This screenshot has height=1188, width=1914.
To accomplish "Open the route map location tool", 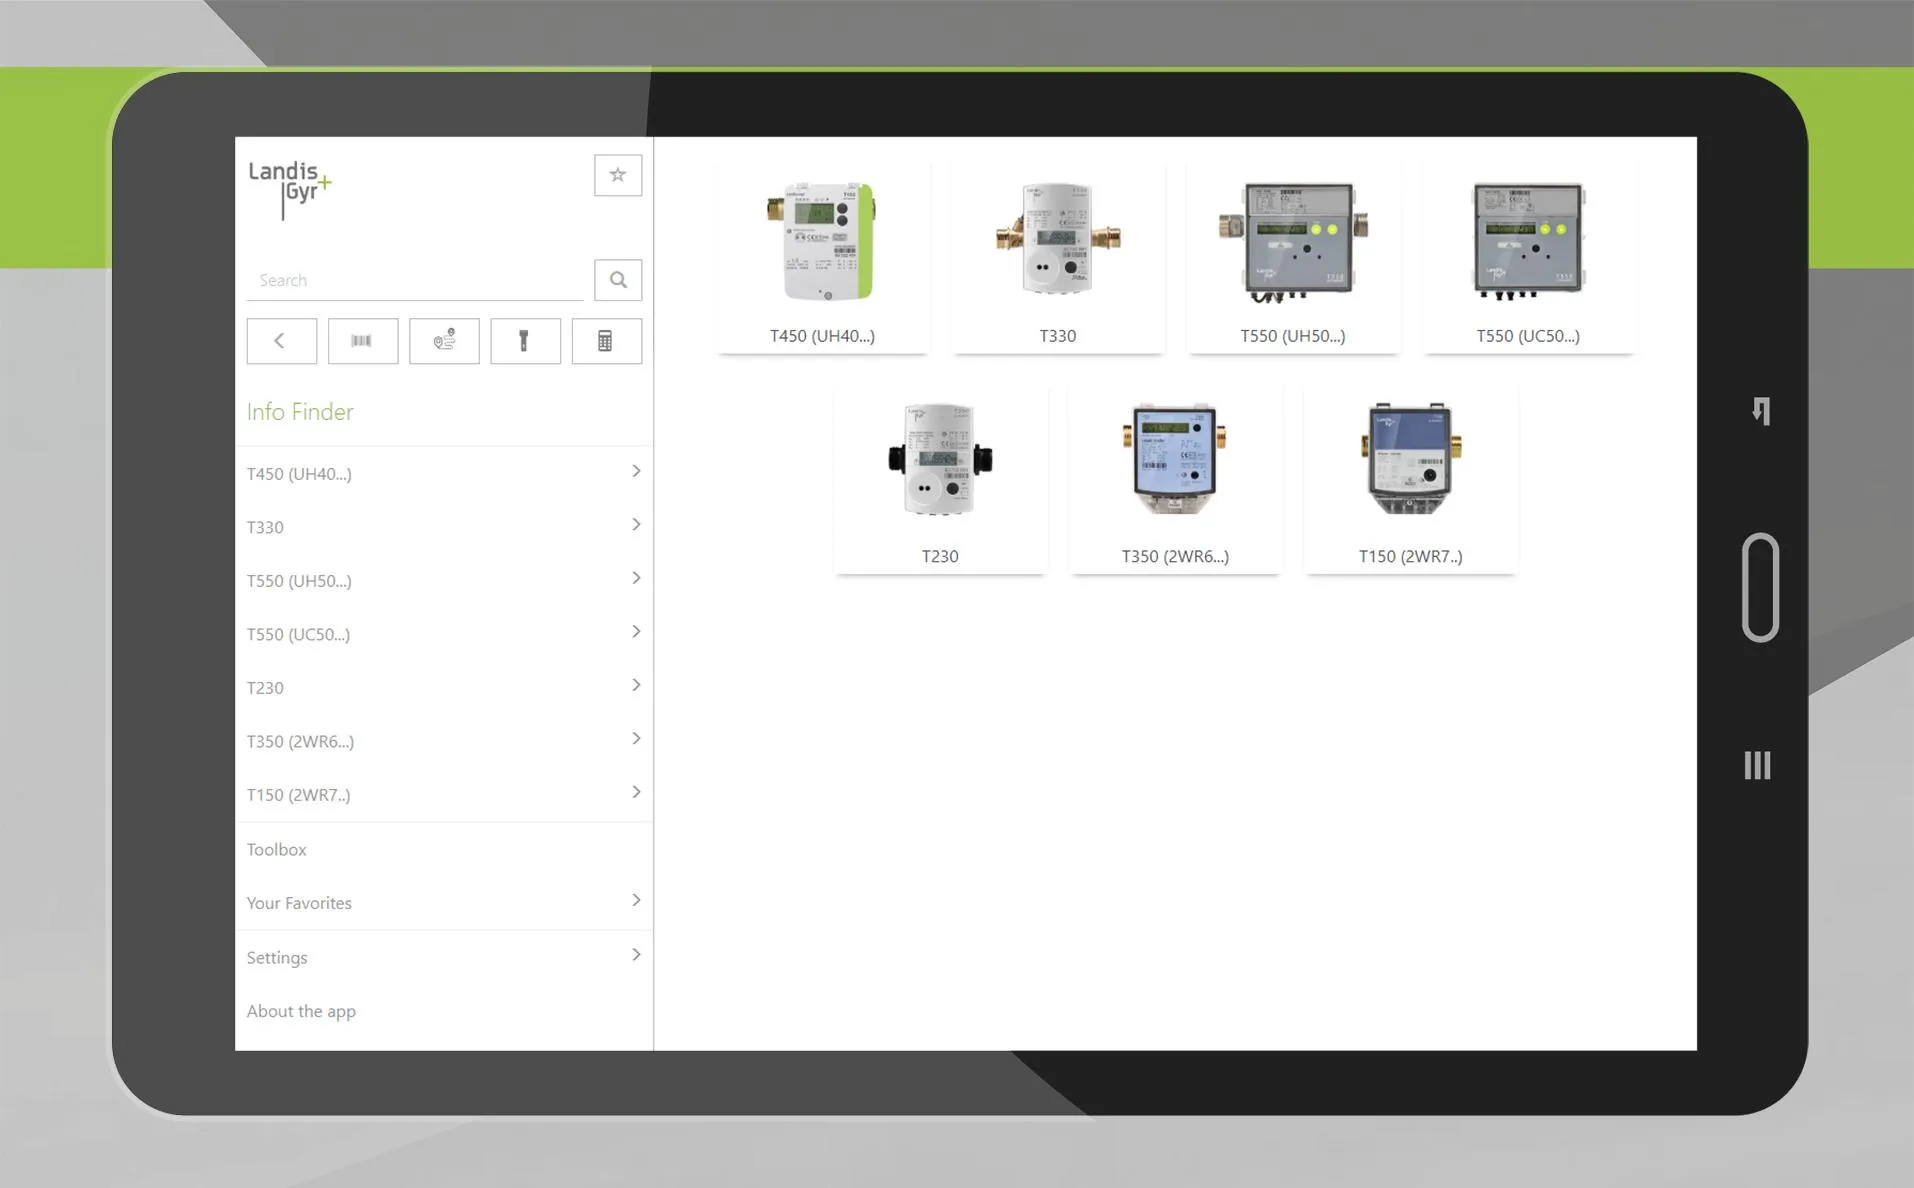I will coord(444,341).
